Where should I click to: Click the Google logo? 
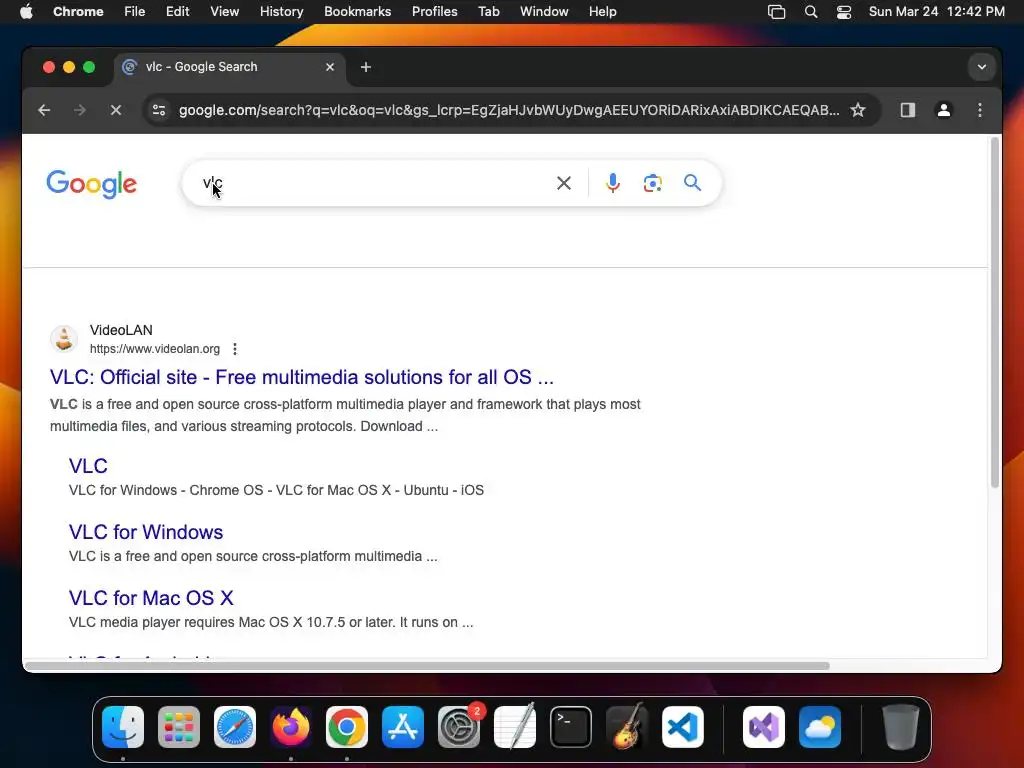(x=91, y=184)
